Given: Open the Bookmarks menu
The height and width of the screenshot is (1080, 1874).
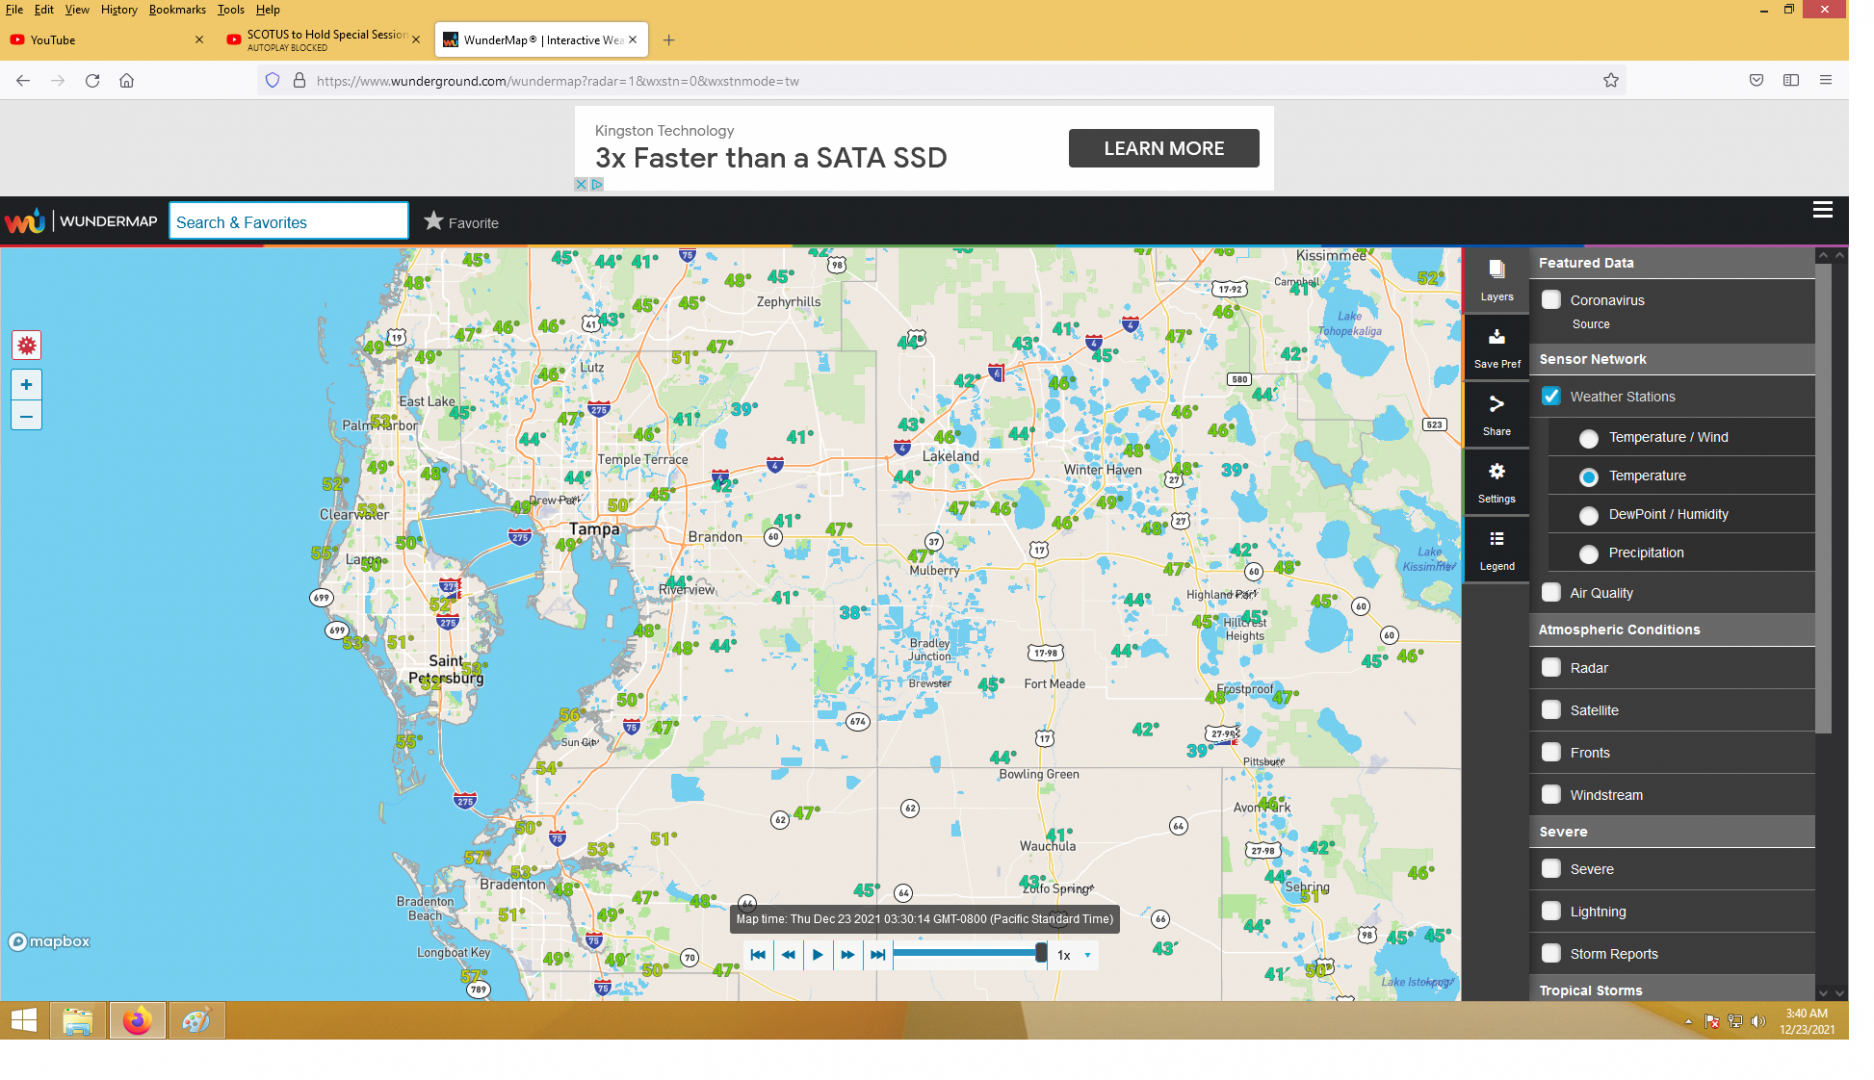Looking at the screenshot, I should [x=179, y=10].
